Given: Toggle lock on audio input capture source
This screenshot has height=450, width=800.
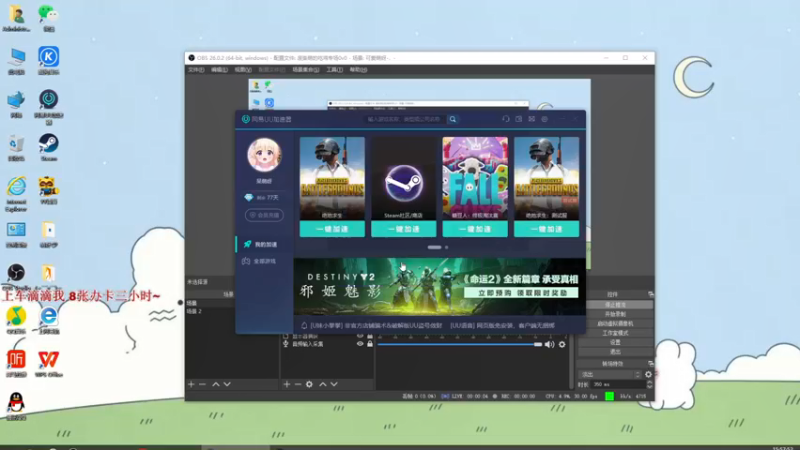Looking at the screenshot, I should [x=370, y=344].
